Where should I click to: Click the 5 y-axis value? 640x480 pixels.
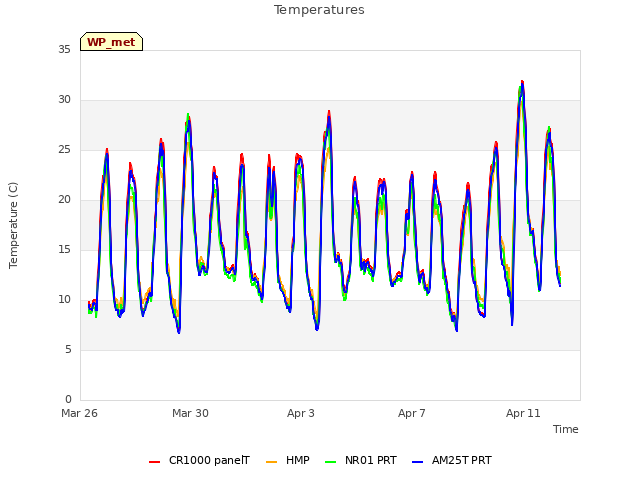68,350
